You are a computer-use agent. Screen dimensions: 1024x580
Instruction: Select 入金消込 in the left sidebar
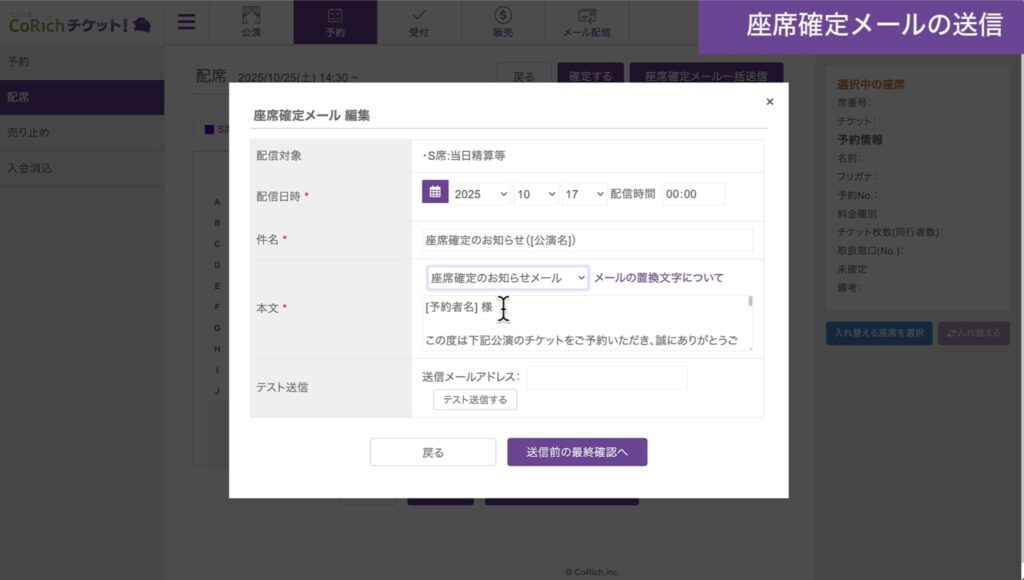pyautogui.click(x=29, y=168)
